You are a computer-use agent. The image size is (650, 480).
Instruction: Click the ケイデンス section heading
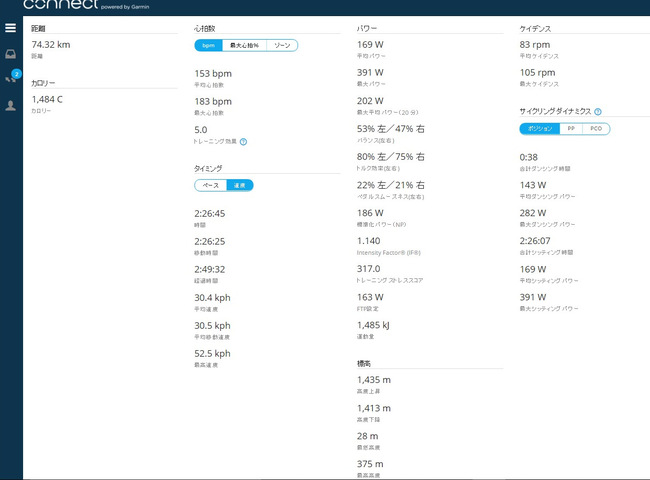pyautogui.click(x=535, y=29)
